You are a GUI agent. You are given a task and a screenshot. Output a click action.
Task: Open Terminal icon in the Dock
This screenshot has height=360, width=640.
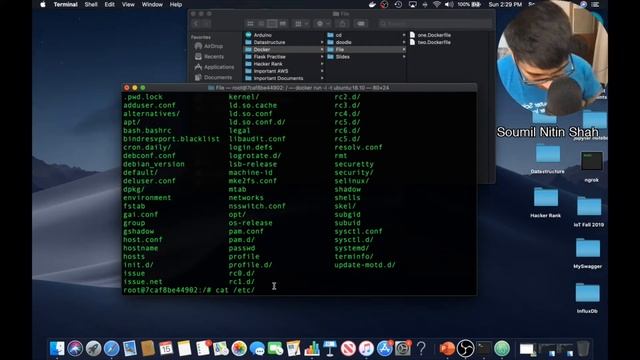click(x=484, y=349)
